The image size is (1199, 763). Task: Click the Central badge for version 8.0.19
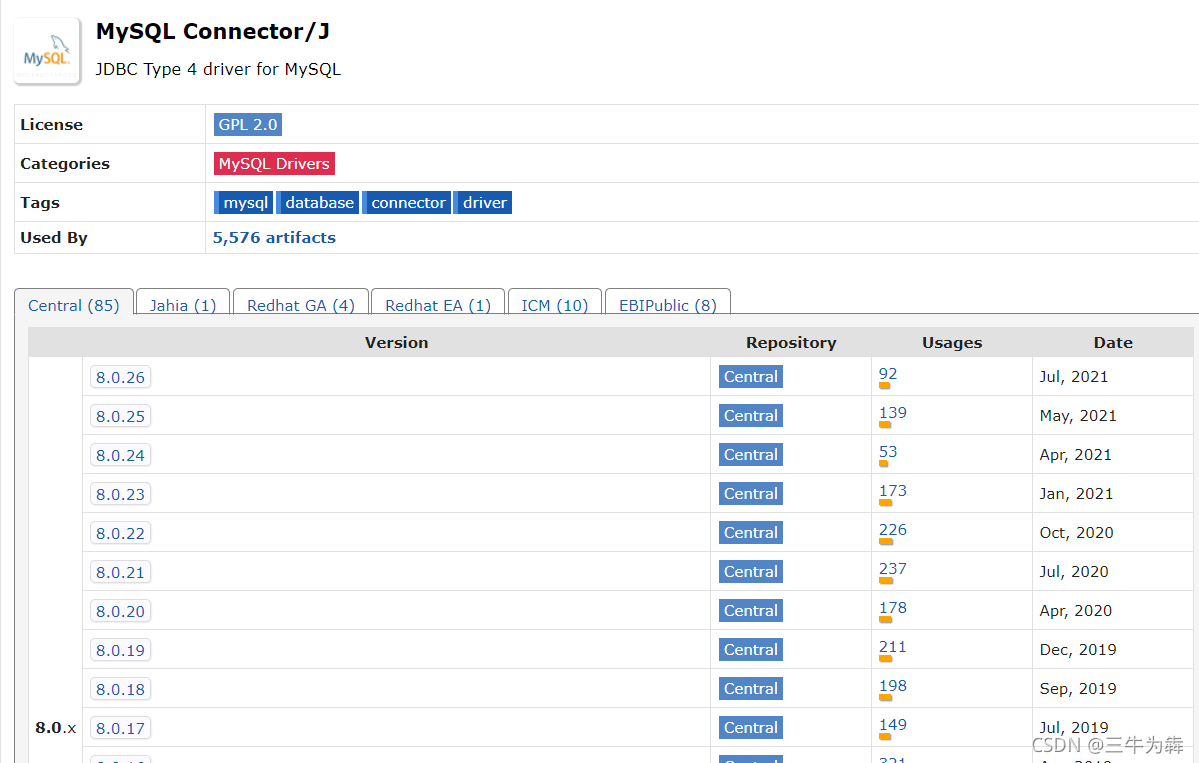coord(751,649)
